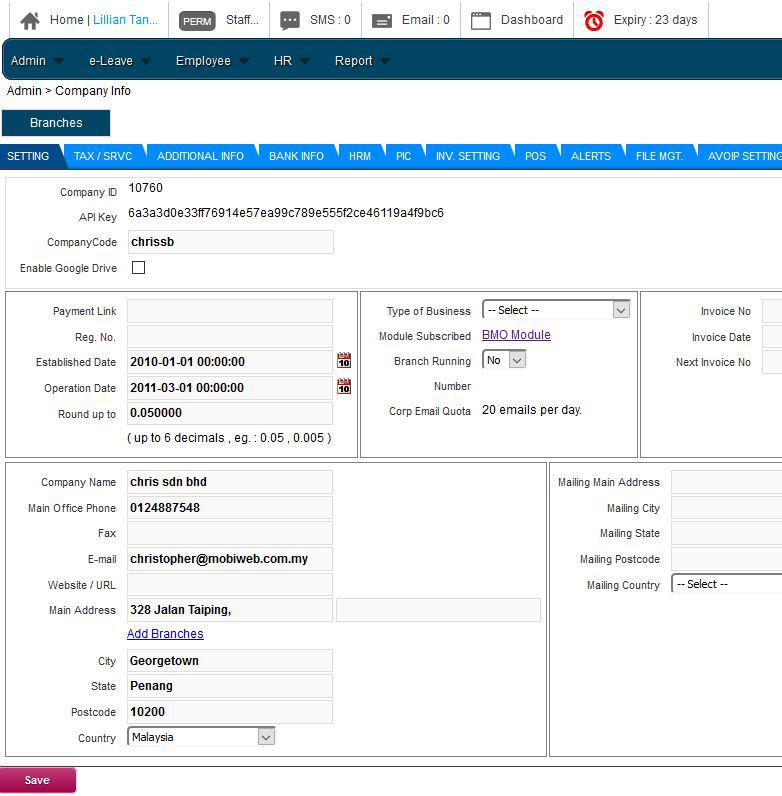Click the Staff... header item
782x796 pixels.
point(242,20)
